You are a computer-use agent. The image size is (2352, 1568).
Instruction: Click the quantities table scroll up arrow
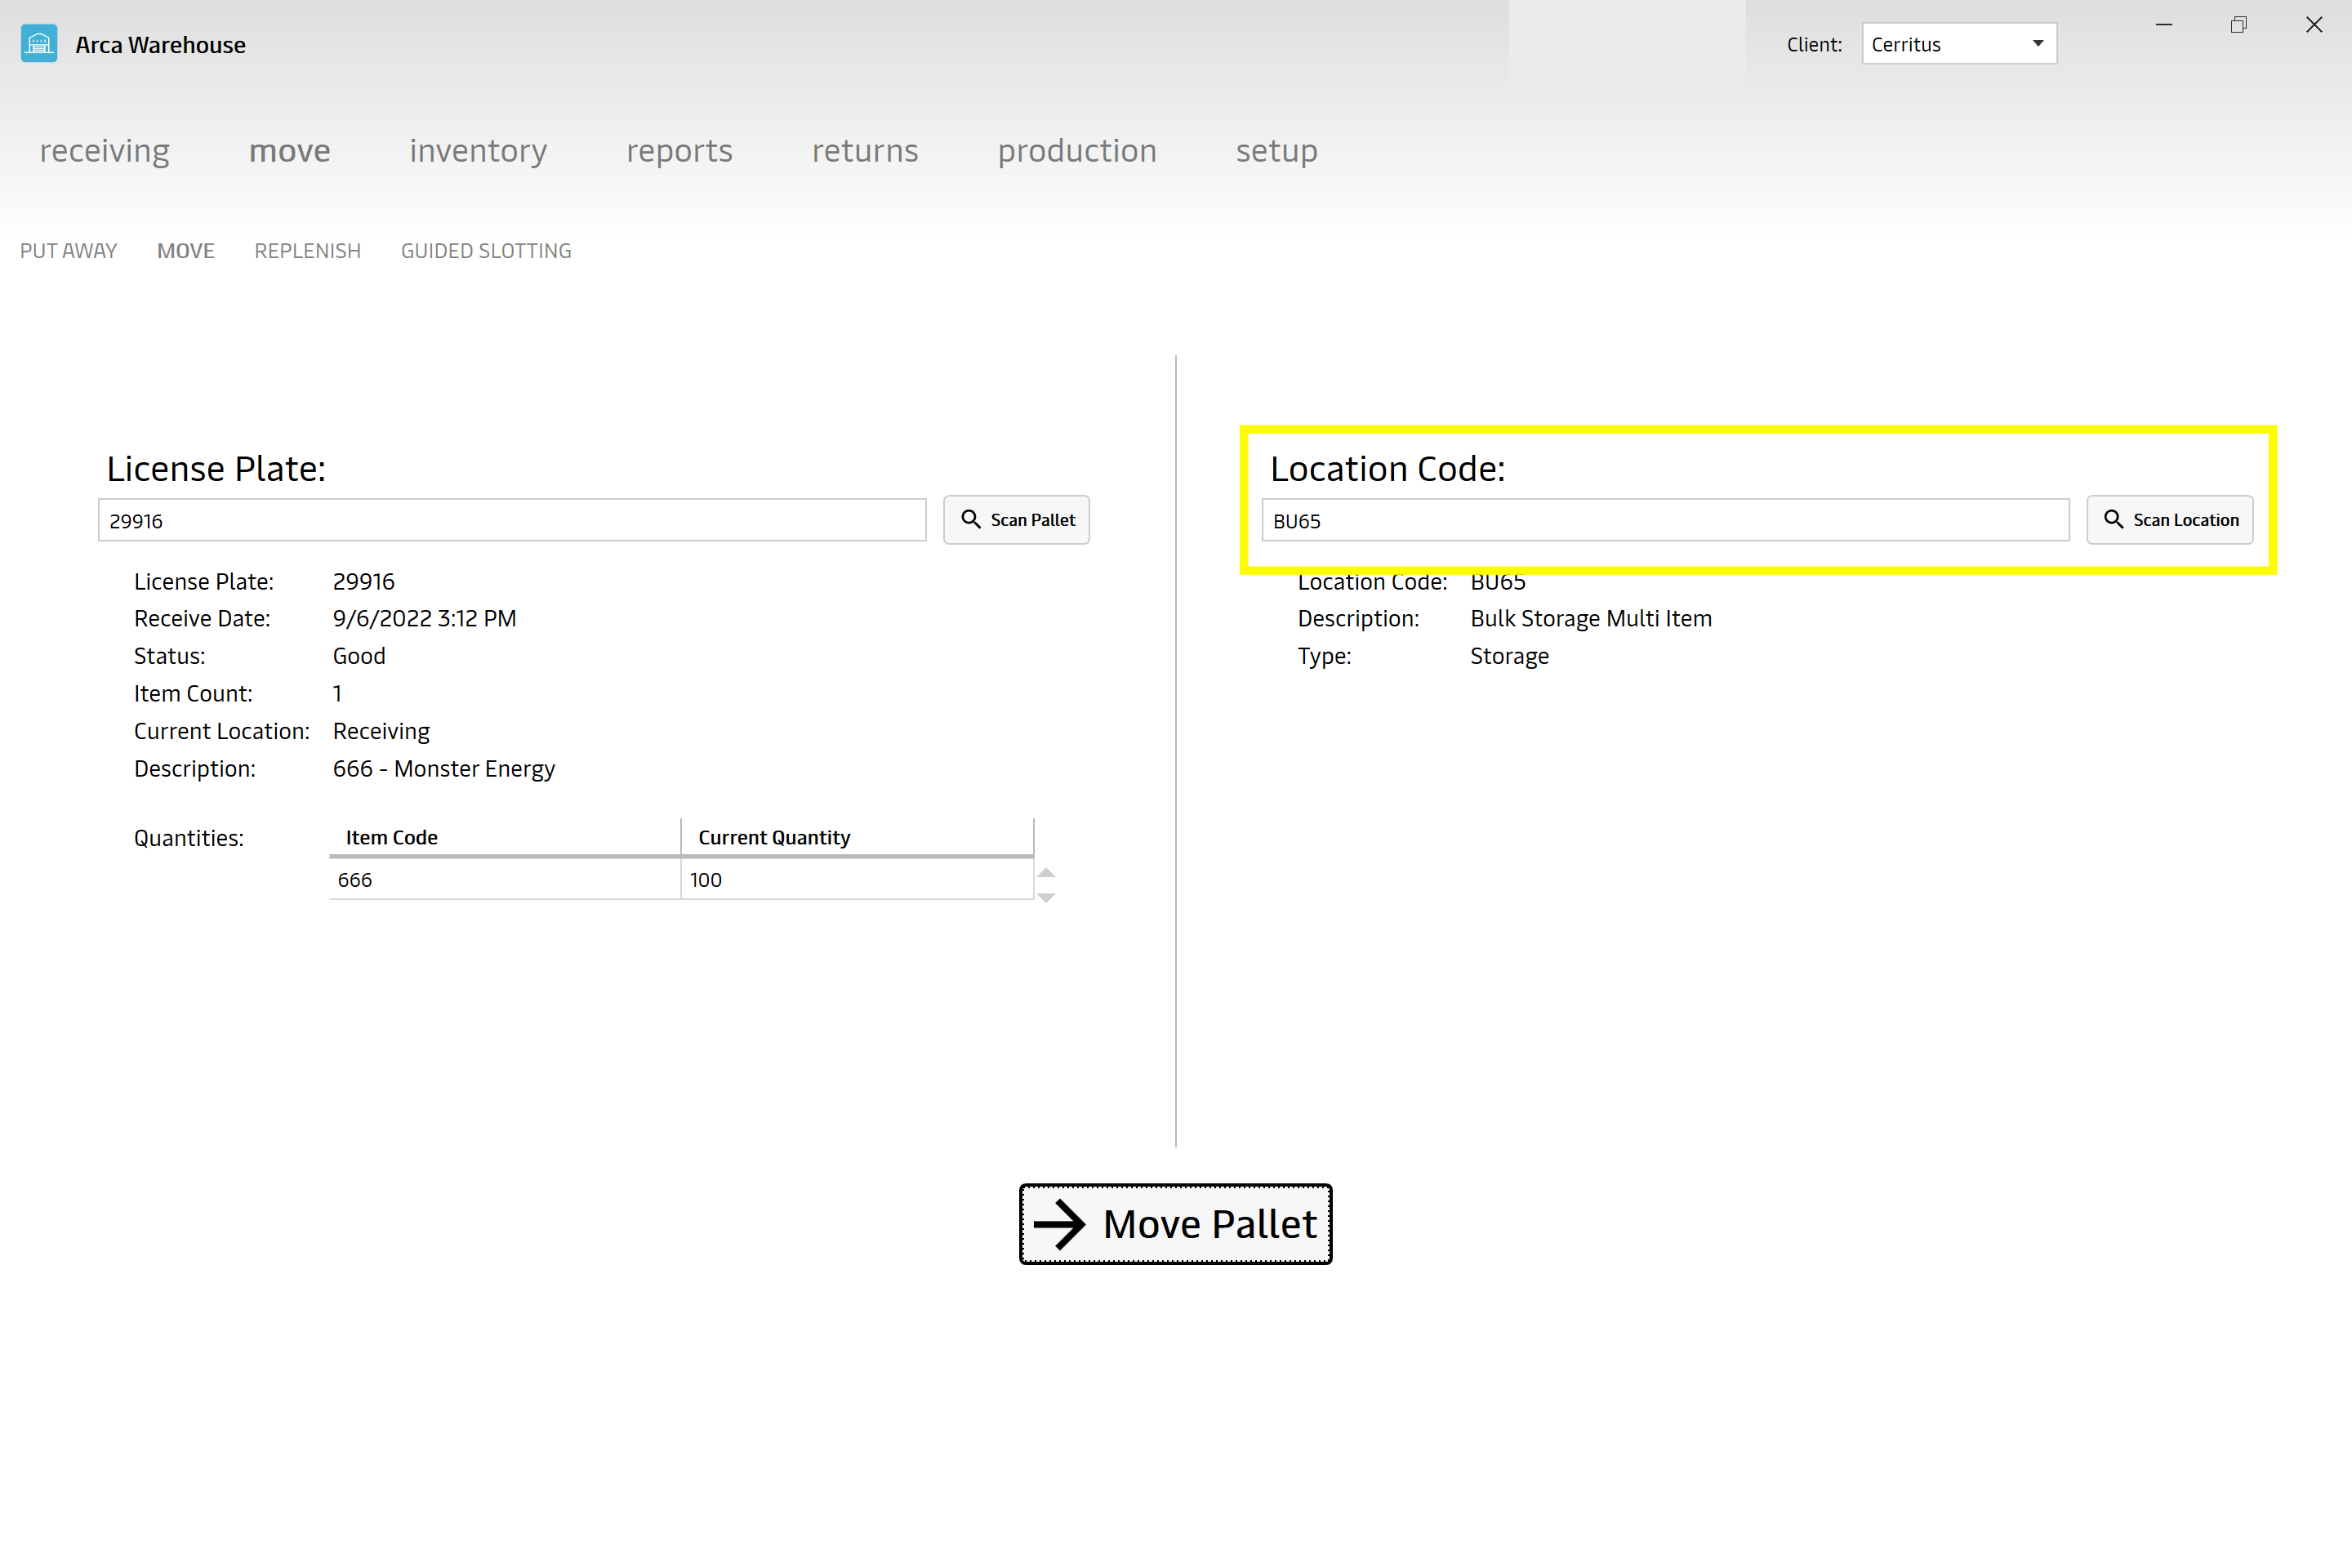click(1046, 872)
